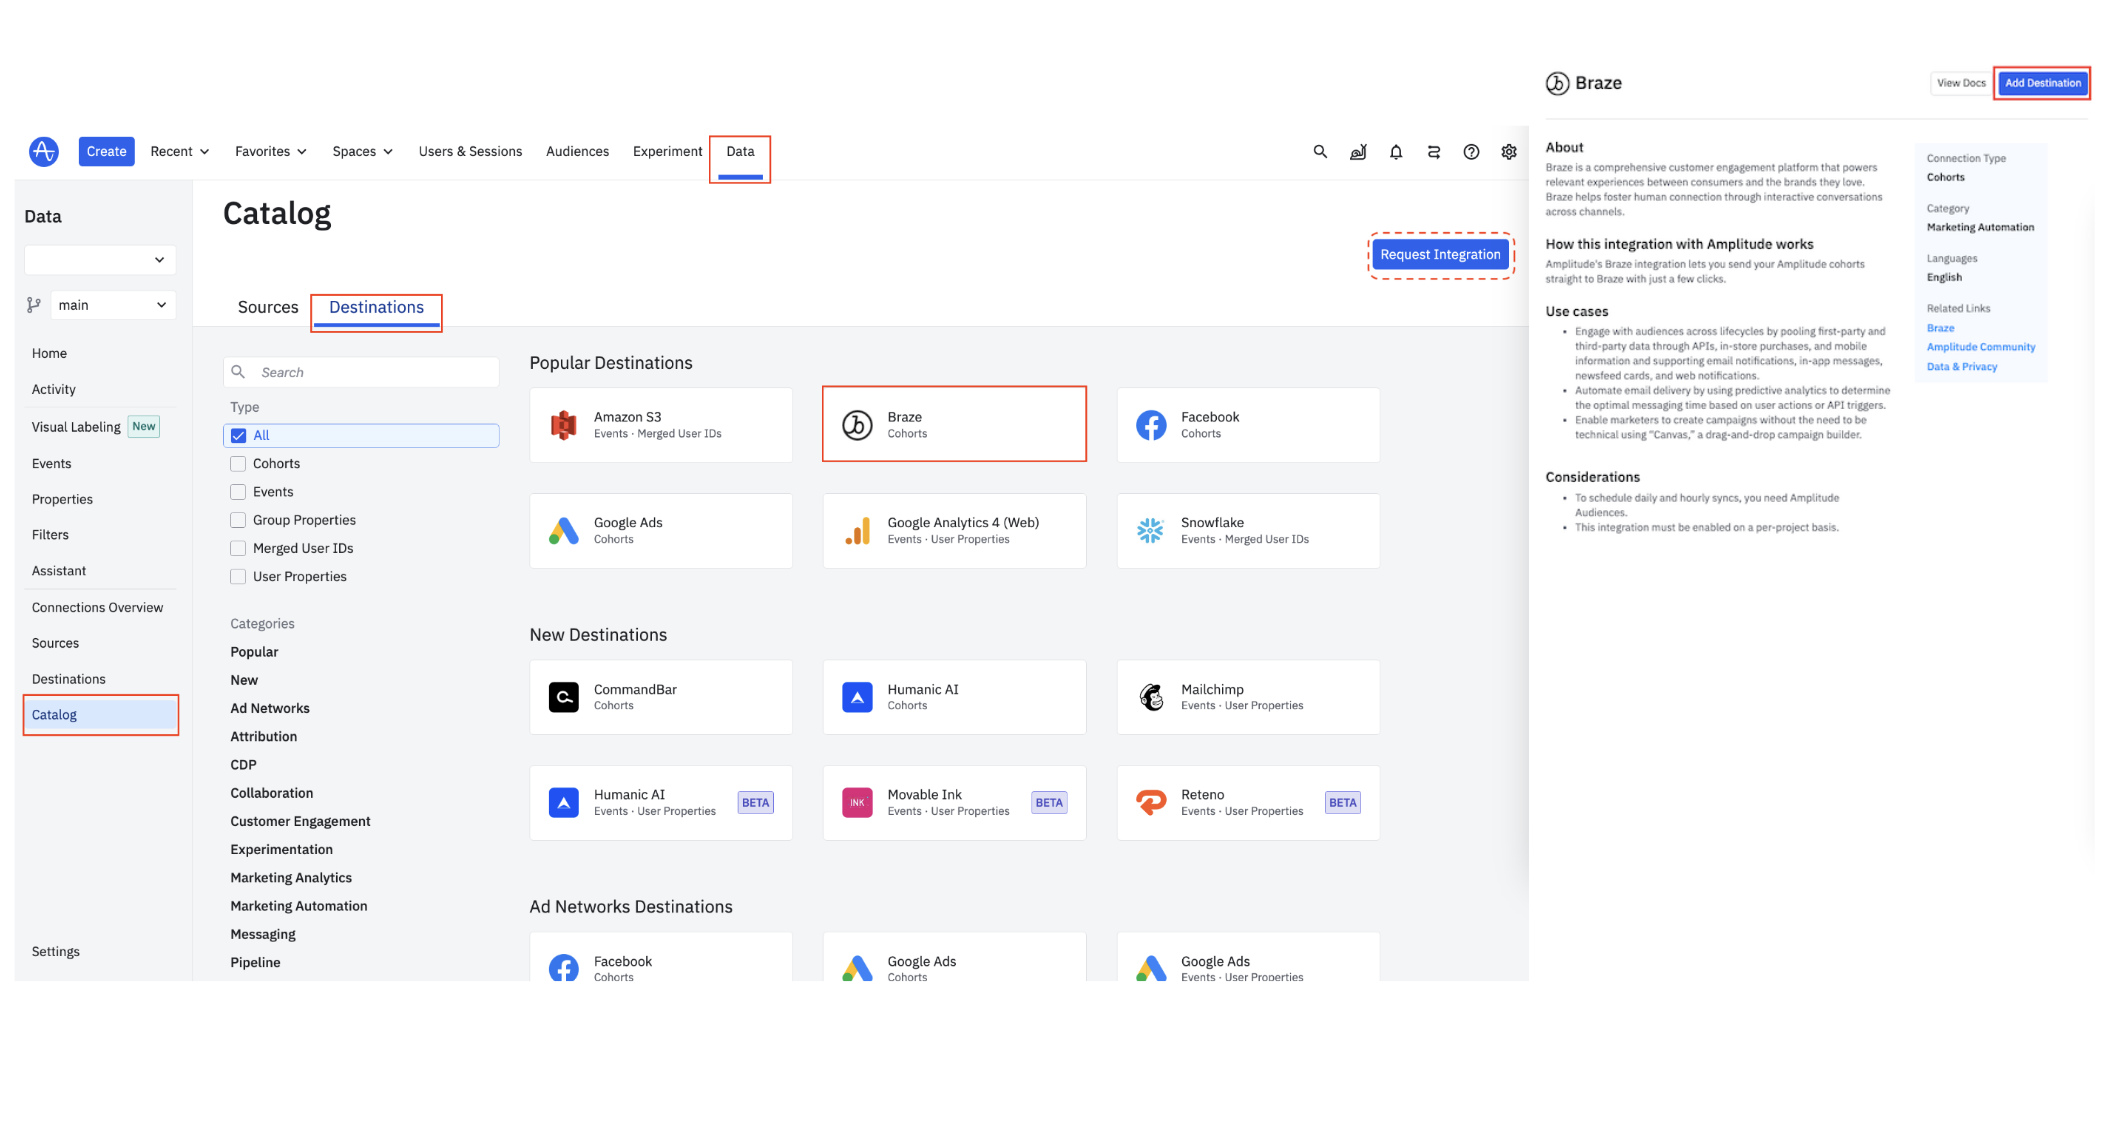Open Settings in the sidebar

pyautogui.click(x=55, y=951)
